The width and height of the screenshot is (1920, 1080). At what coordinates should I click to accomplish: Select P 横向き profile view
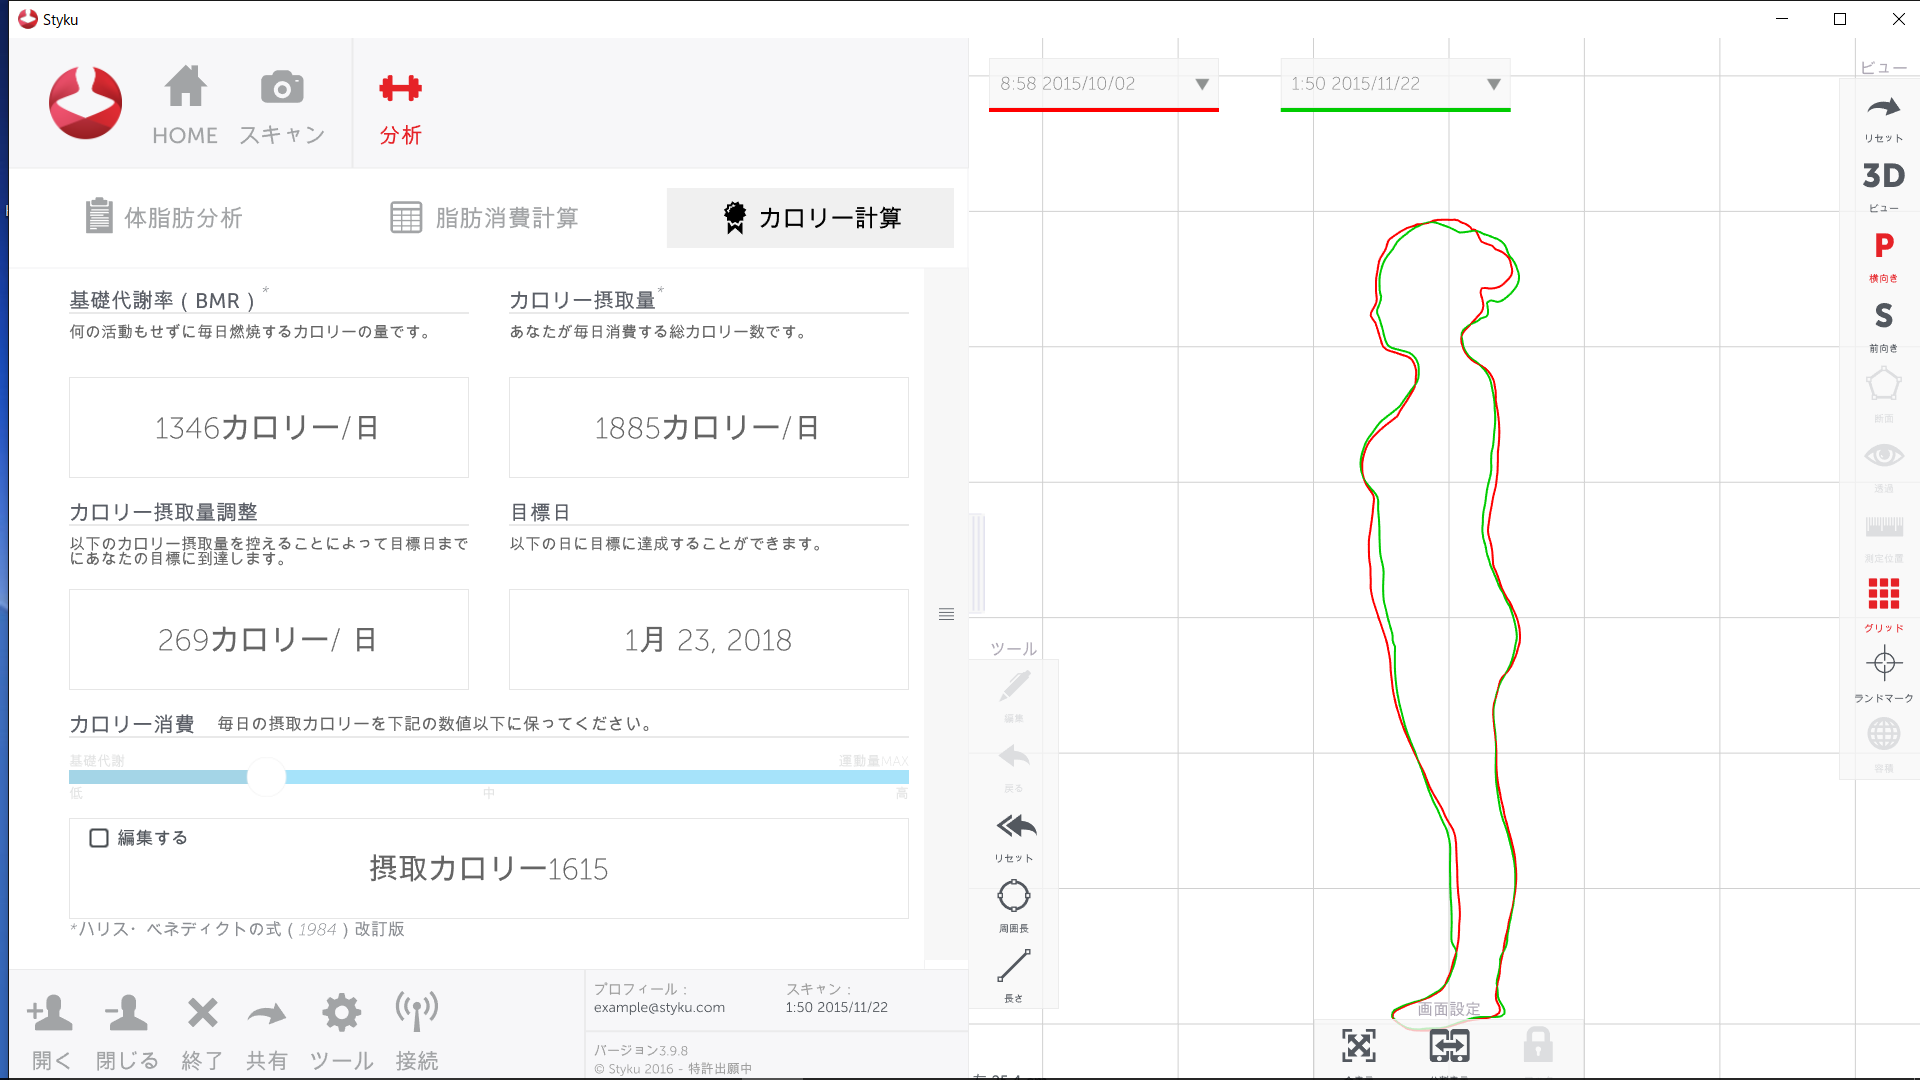(x=1883, y=255)
